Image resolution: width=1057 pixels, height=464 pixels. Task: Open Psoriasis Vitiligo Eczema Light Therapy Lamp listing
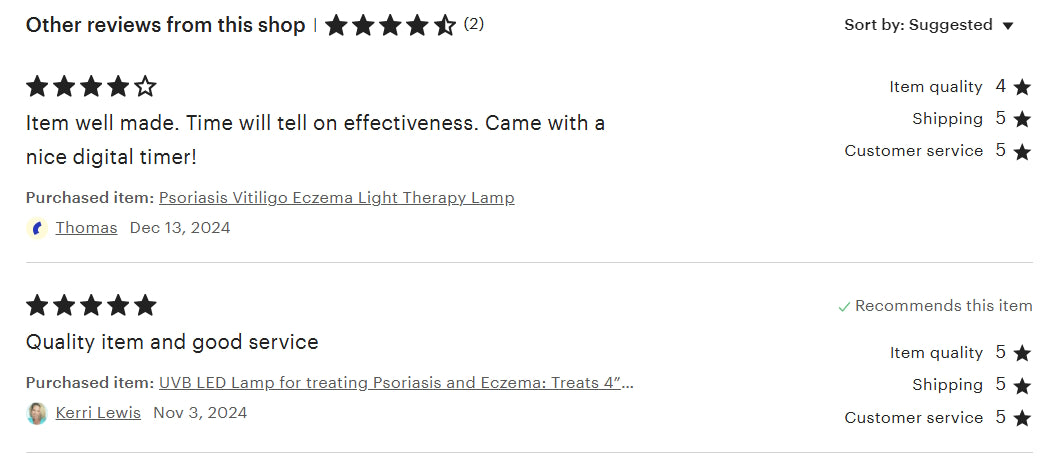point(336,198)
